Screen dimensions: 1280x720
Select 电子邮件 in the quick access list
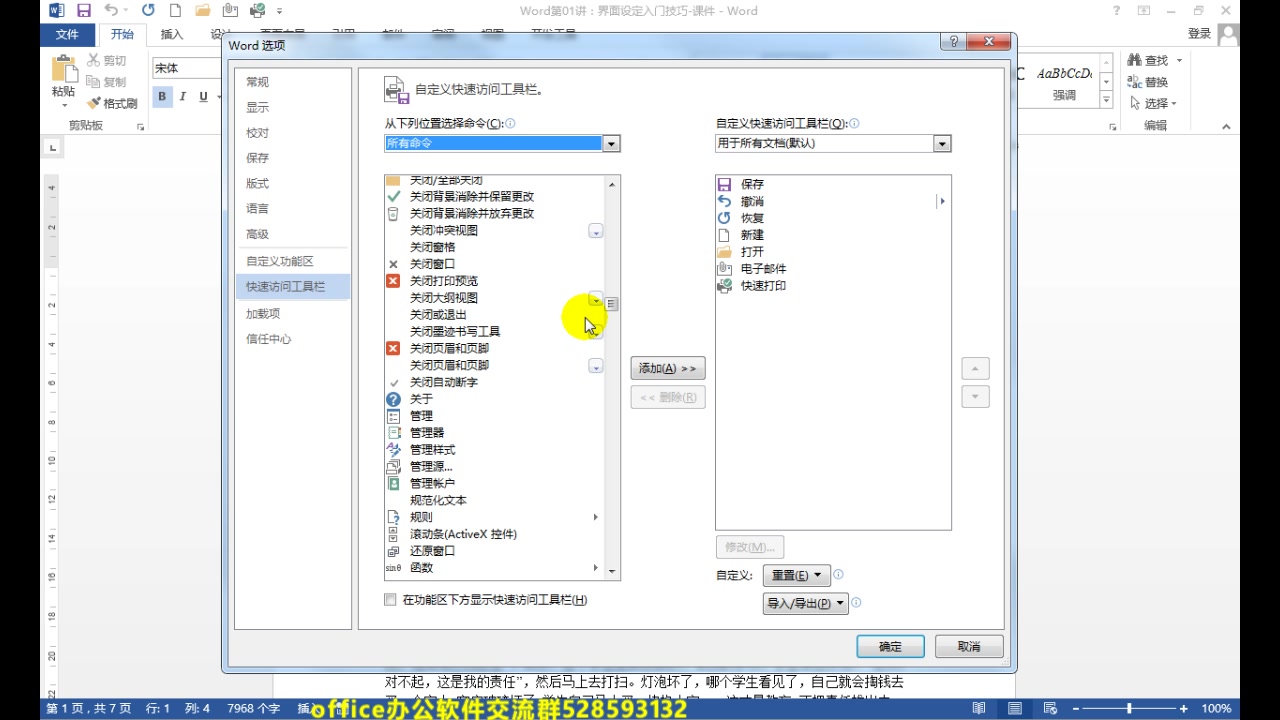pos(832,269)
